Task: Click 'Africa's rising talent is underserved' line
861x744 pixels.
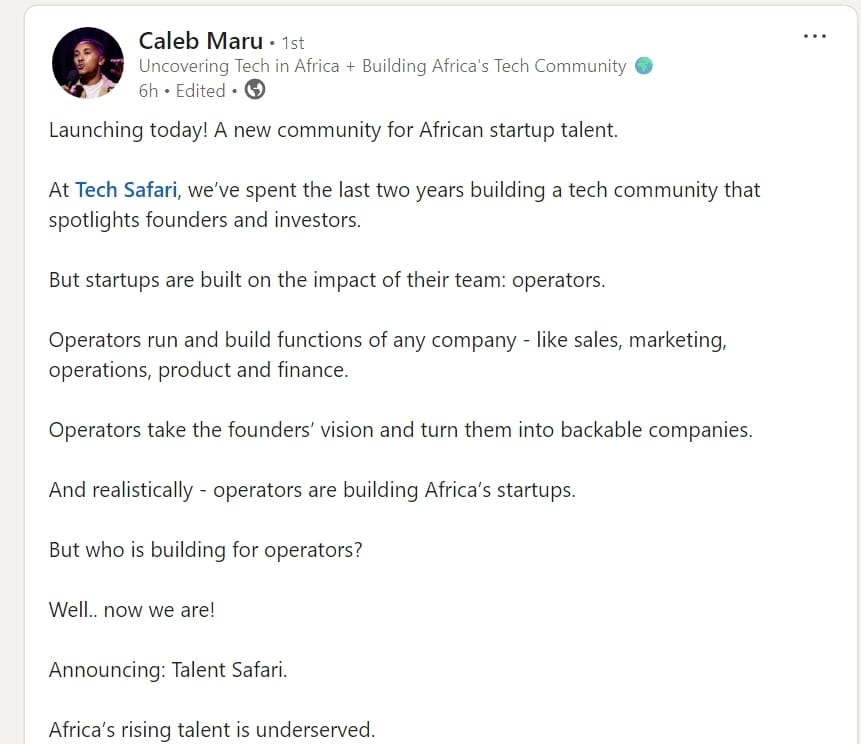Action: pos(211,729)
